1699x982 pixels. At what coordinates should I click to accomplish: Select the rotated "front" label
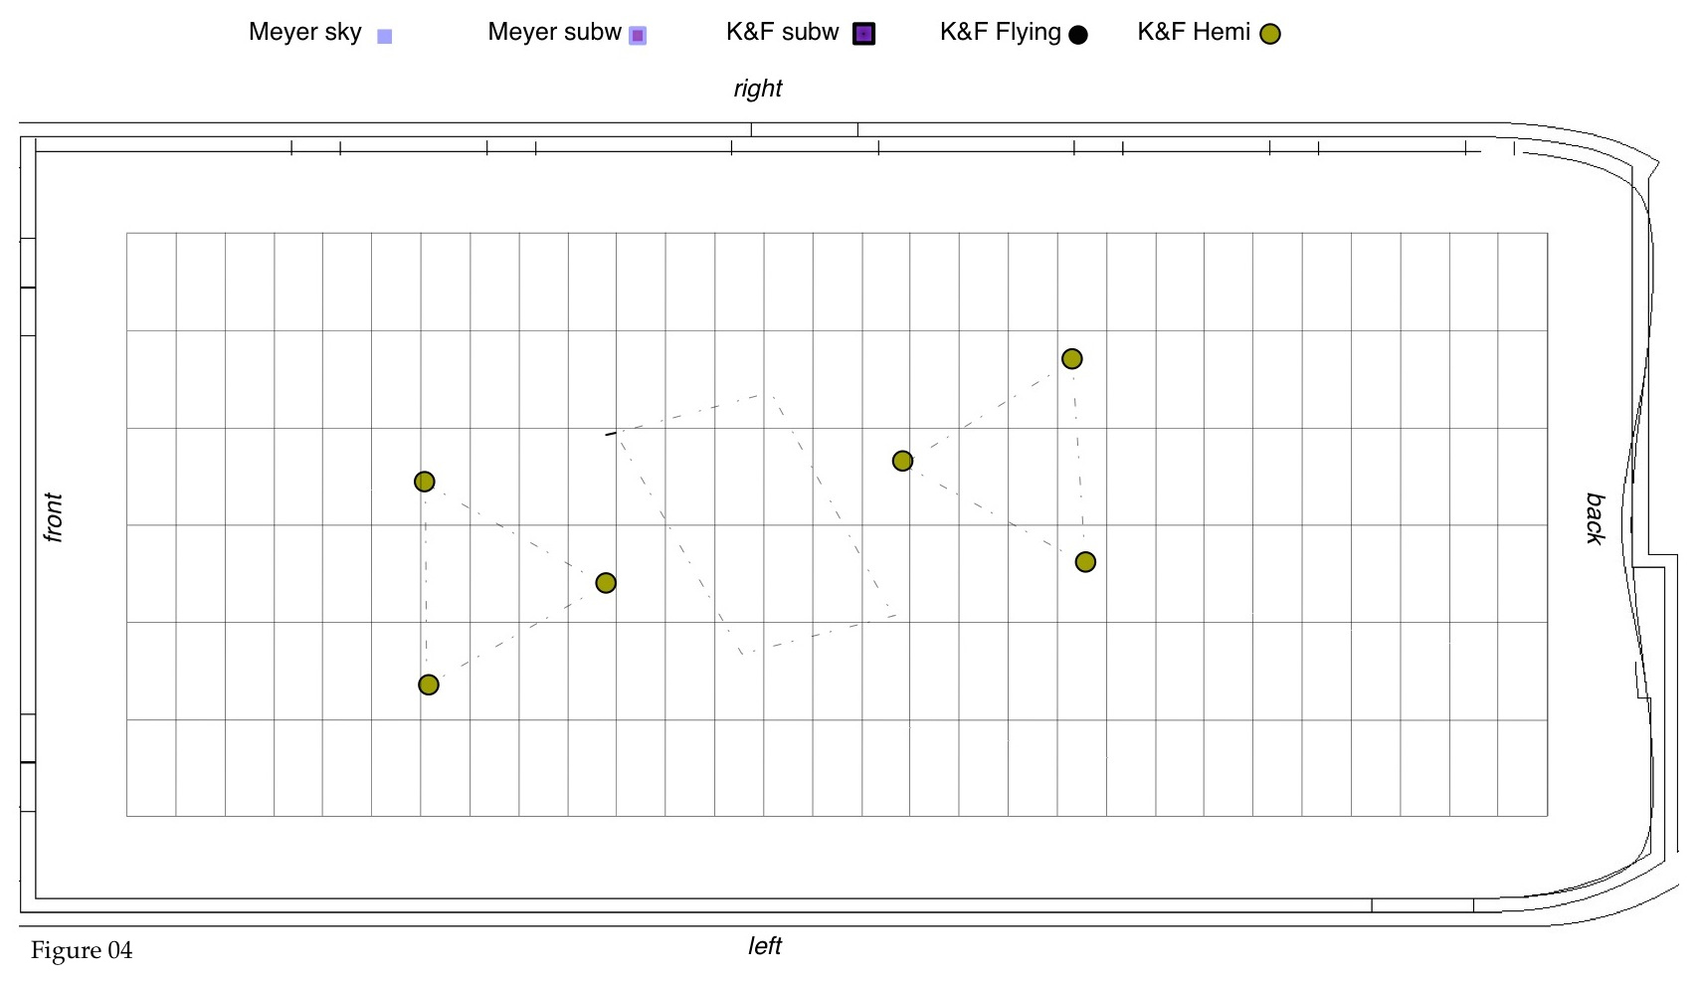tap(53, 517)
